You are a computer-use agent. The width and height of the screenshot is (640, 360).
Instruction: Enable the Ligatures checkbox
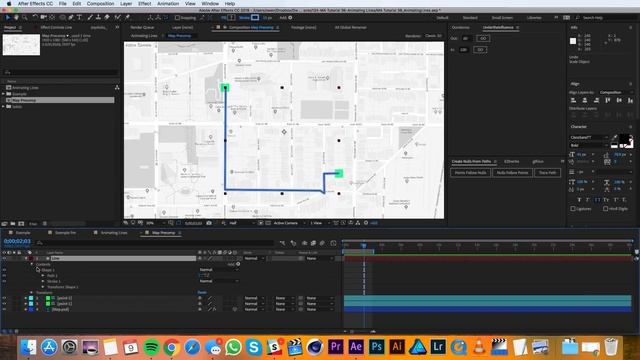coord(573,209)
